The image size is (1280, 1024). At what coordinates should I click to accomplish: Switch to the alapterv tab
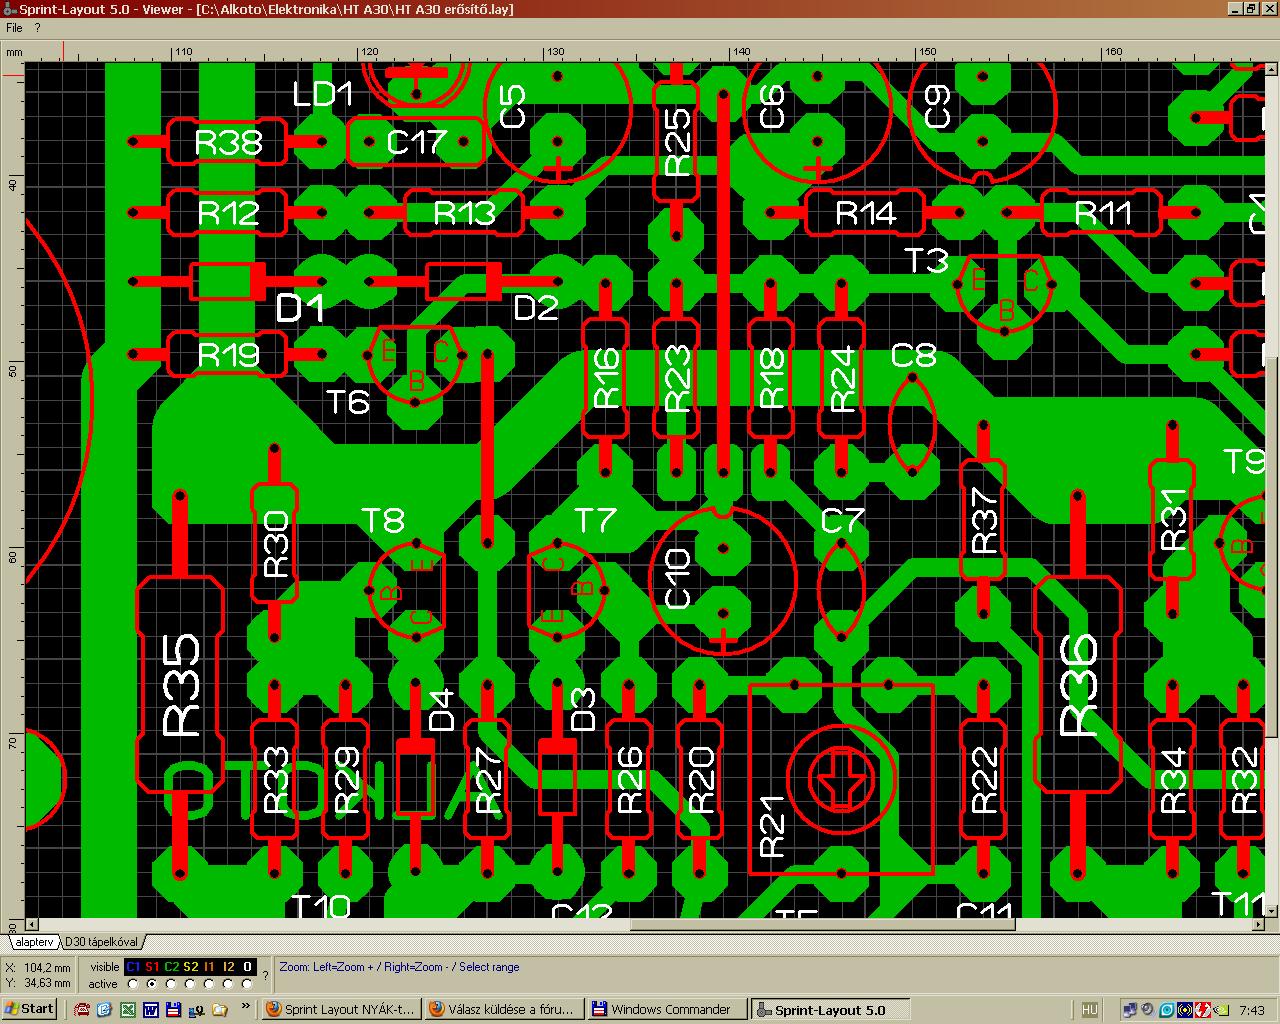click(34, 942)
